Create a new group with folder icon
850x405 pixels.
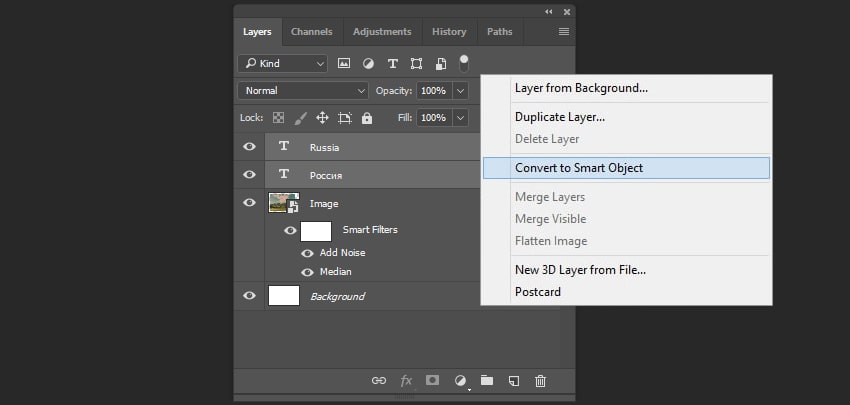pos(487,380)
